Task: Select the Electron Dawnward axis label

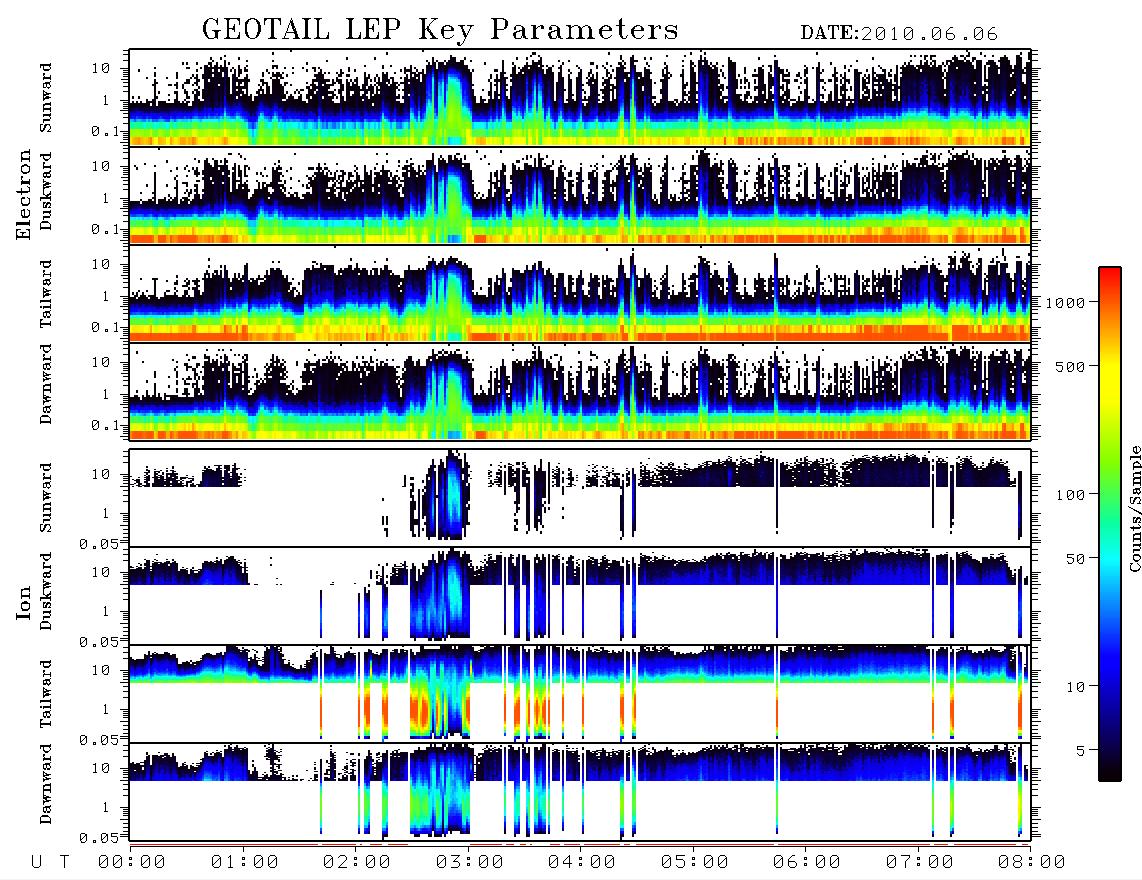Action: click(x=46, y=384)
